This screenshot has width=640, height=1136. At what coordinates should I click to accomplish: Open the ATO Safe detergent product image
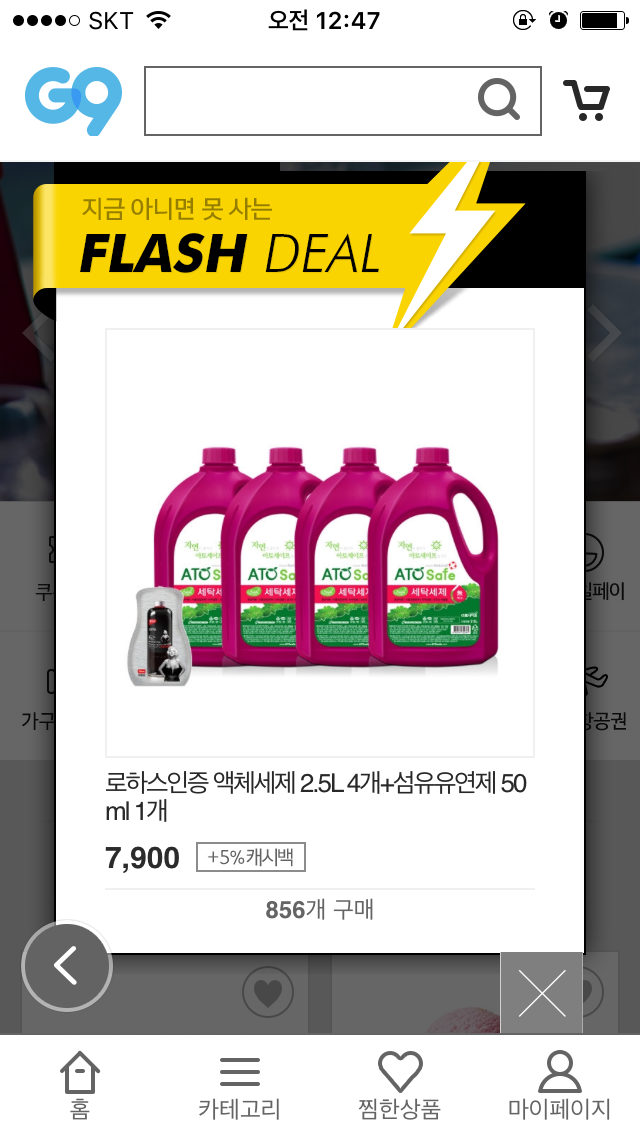tap(320, 543)
